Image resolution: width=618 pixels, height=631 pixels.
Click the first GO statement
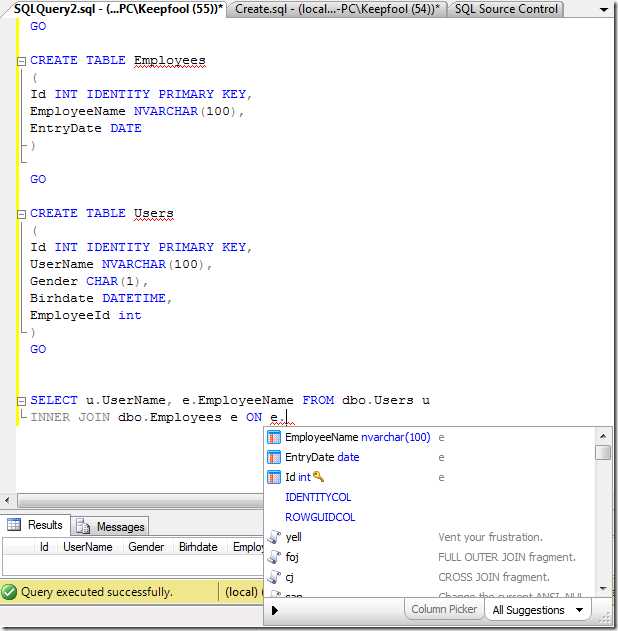(38, 27)
